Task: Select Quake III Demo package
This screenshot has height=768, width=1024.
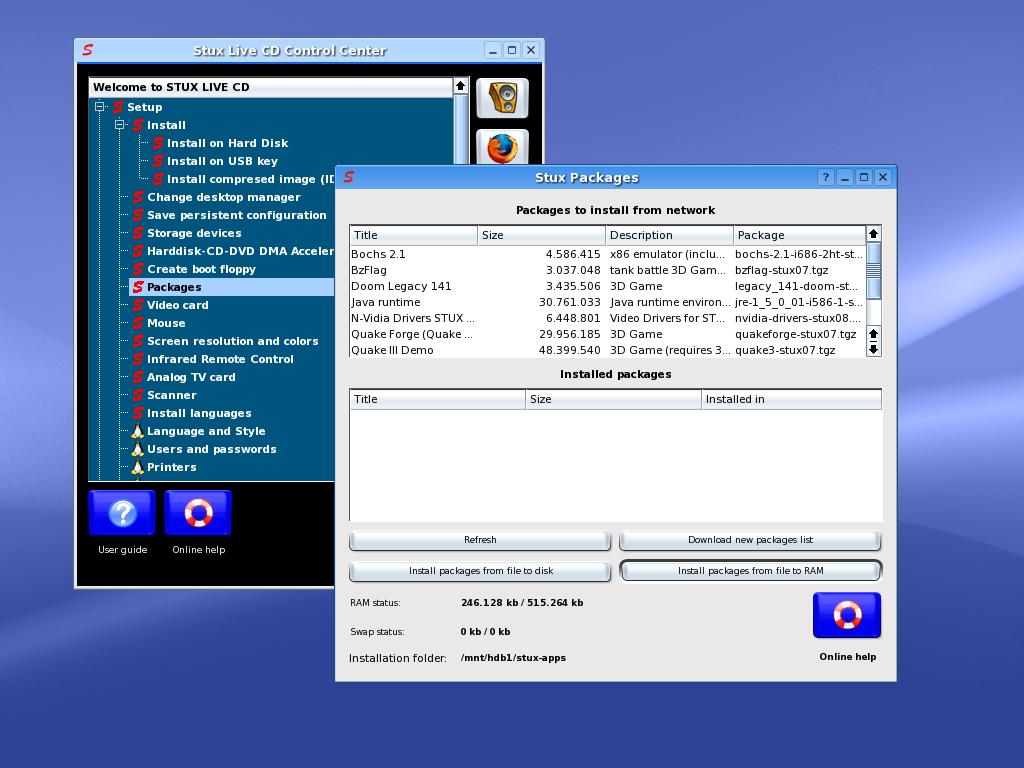Action: point(607,350)
